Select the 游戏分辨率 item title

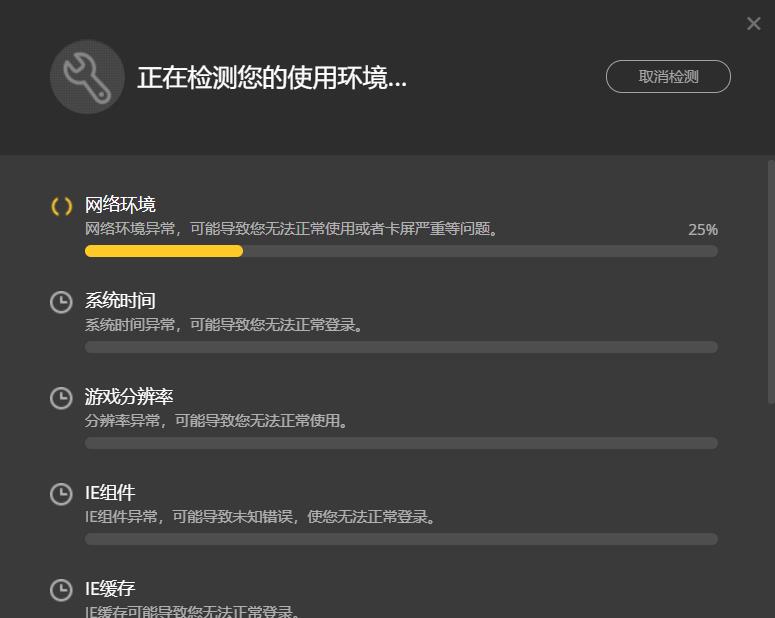tap(129, 397)
